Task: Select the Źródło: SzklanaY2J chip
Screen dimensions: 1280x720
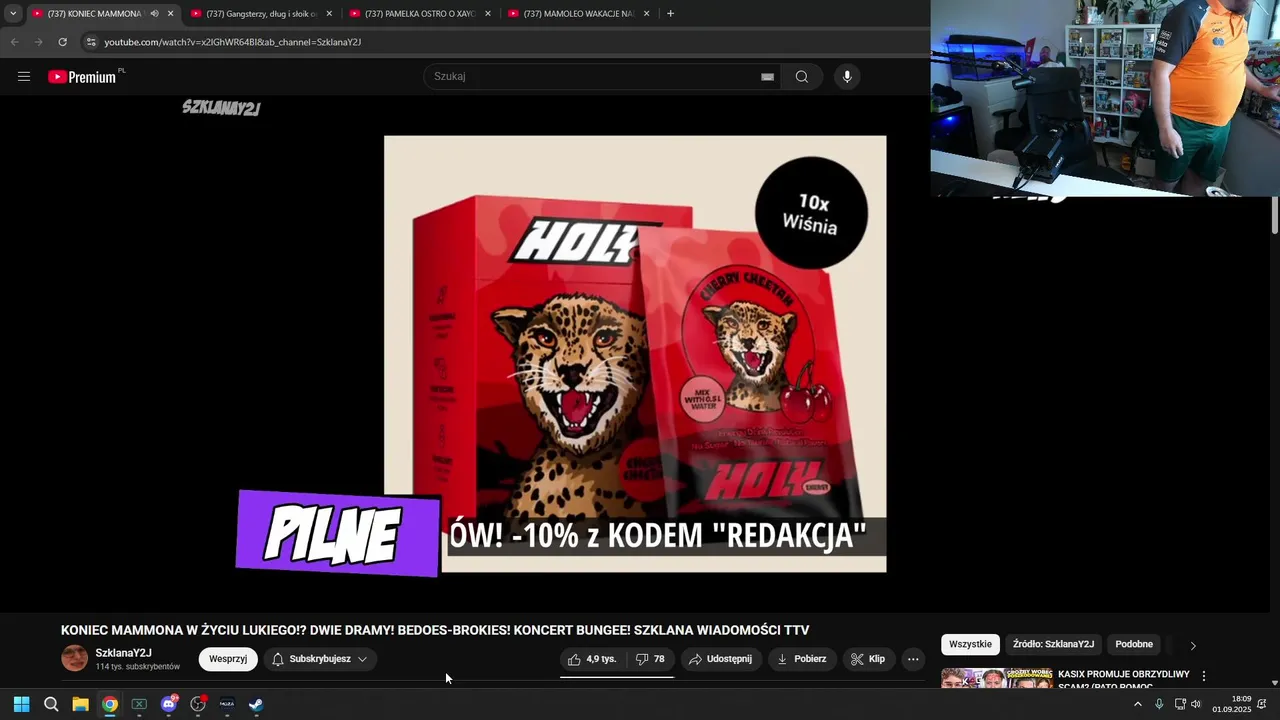Action: coord(1053,645)
